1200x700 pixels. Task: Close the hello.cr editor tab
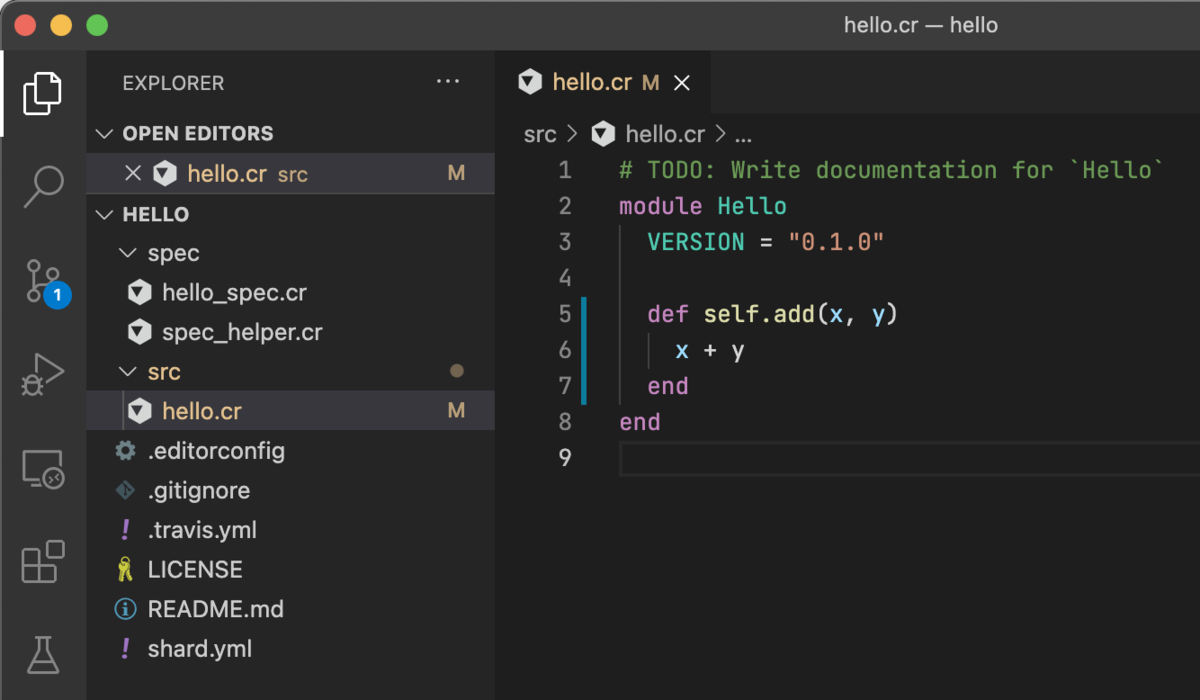pyautogui.click(x=682, y=83)
